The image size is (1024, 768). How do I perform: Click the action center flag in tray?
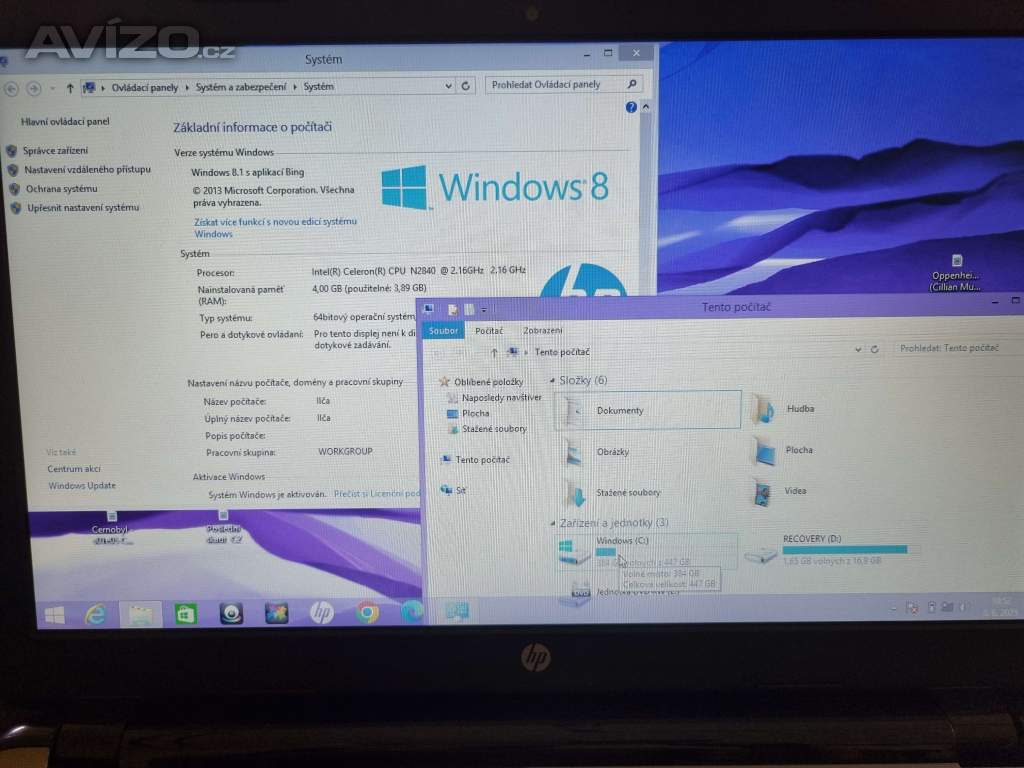pos(912,608)
